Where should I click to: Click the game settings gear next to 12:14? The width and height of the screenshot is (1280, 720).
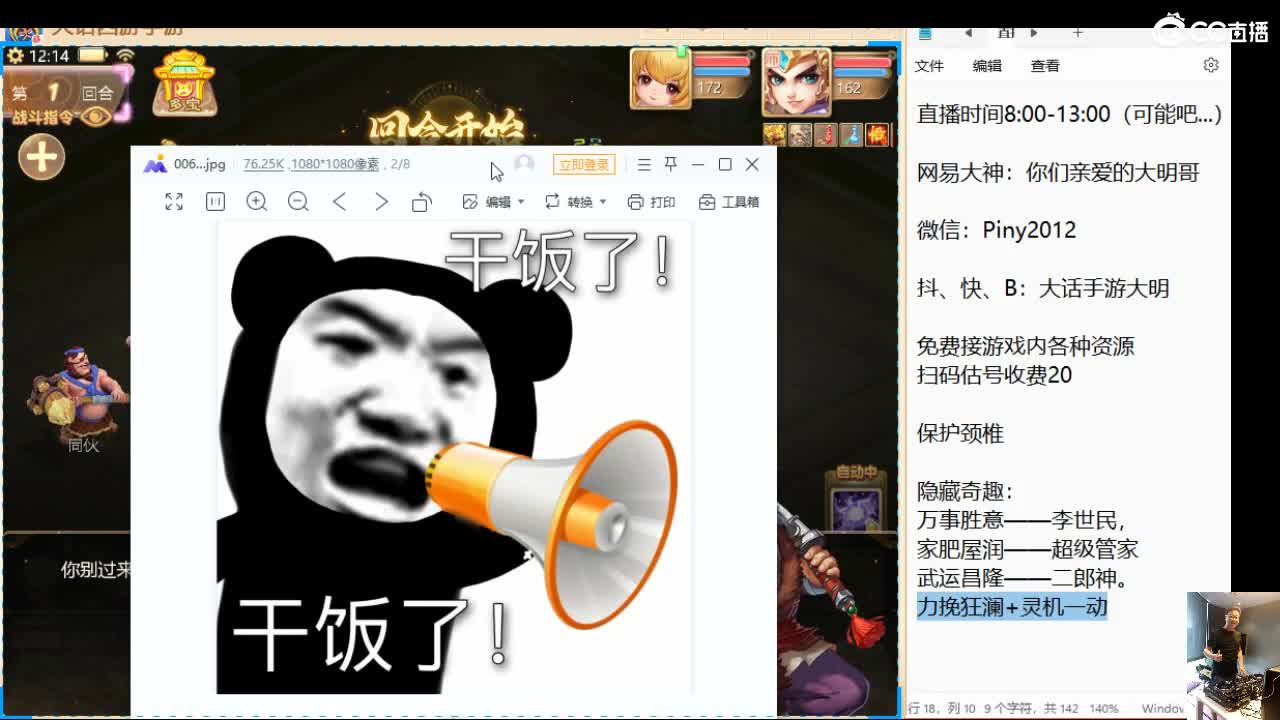15,56
